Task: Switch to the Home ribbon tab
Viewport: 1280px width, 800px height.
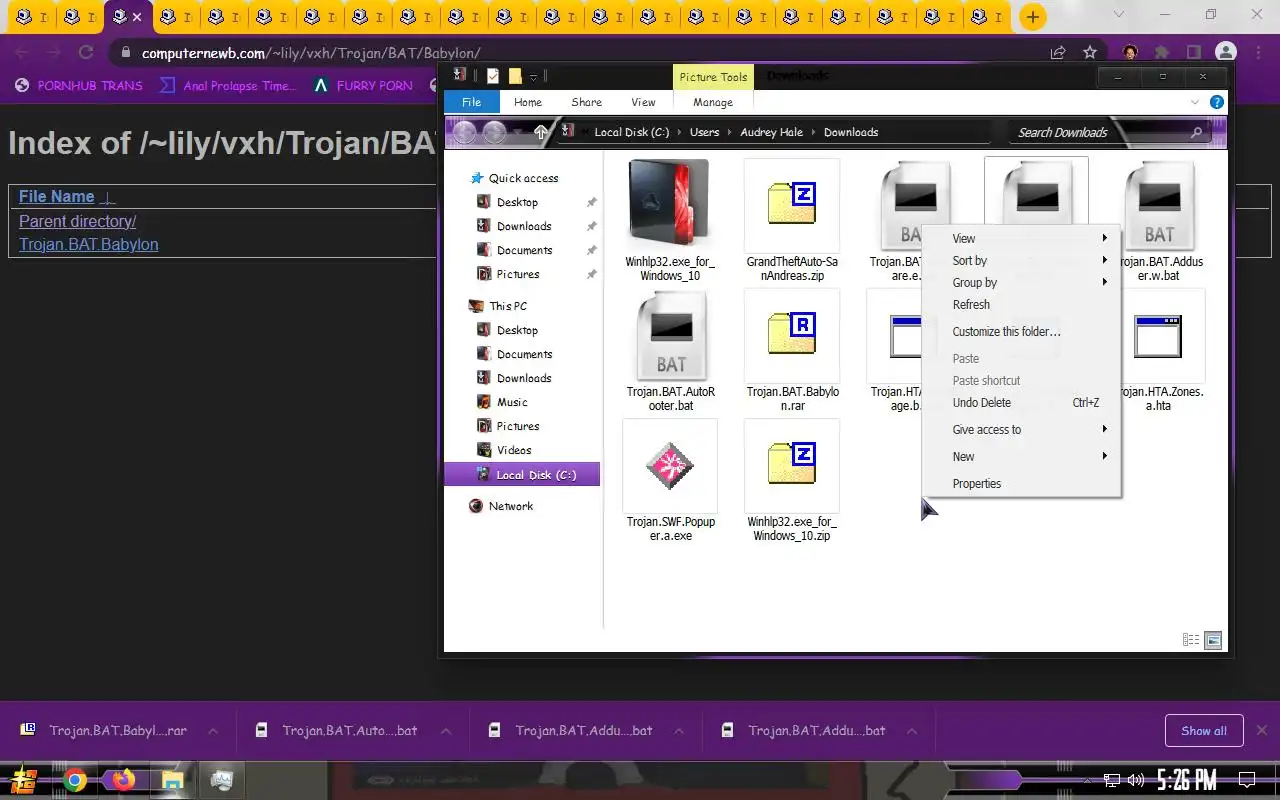Action: coord(528,102)
